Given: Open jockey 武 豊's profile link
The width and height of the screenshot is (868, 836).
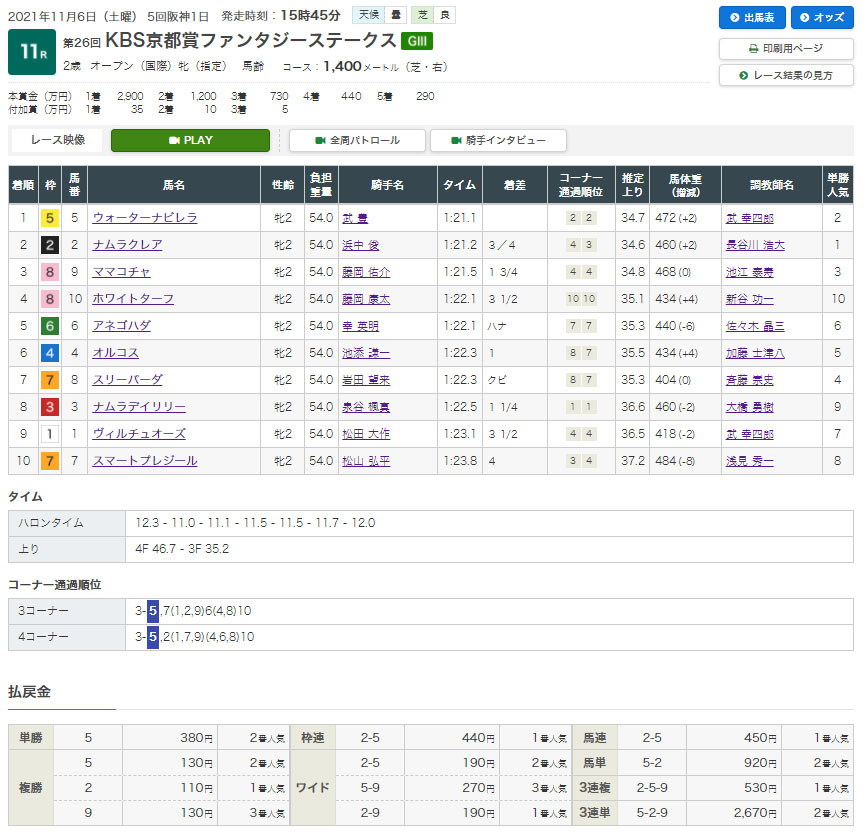Looking at the screenshot, I should (x=354, y=218).
